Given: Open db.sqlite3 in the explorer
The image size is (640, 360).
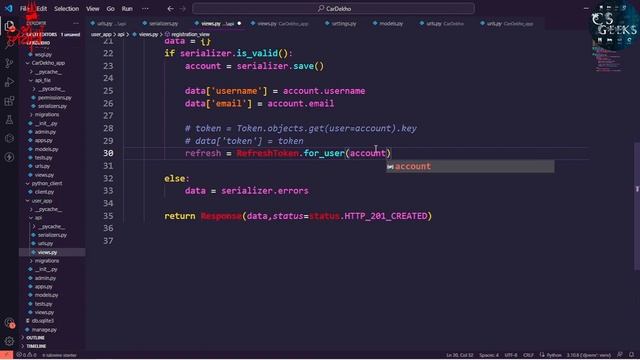Looking at the screenshot, I should pyautogui.click(x=42, y=321).
